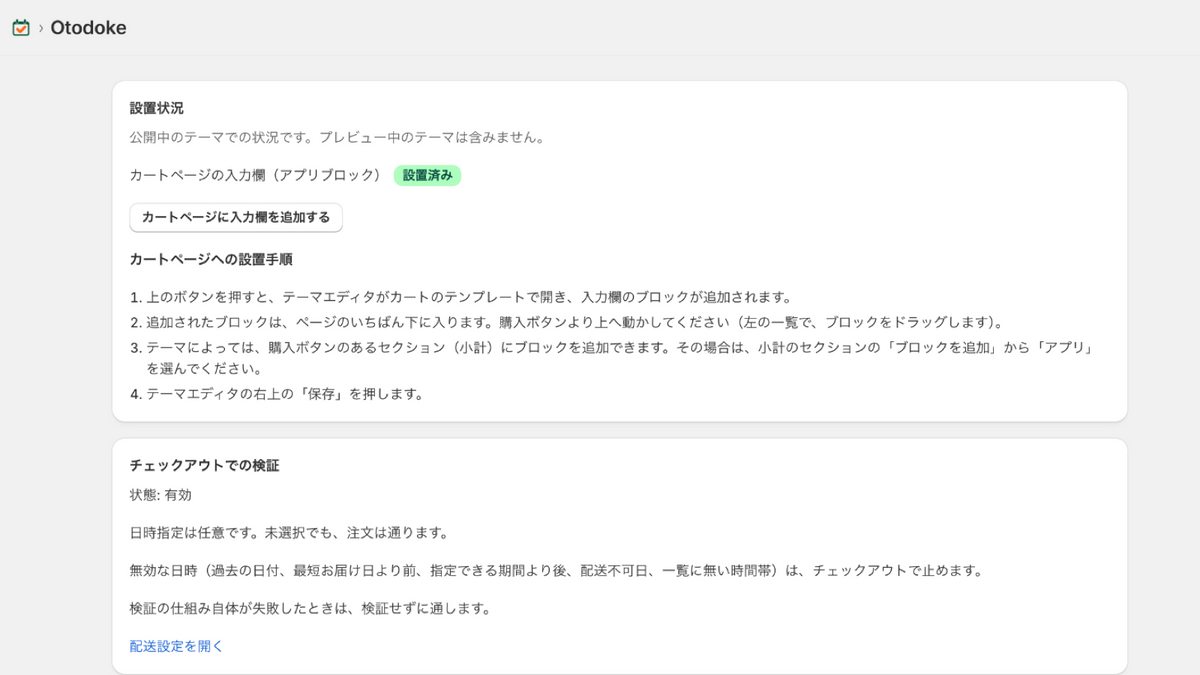
Task: Open the 配送設定を開く link
Action: [x=177, y=646]
